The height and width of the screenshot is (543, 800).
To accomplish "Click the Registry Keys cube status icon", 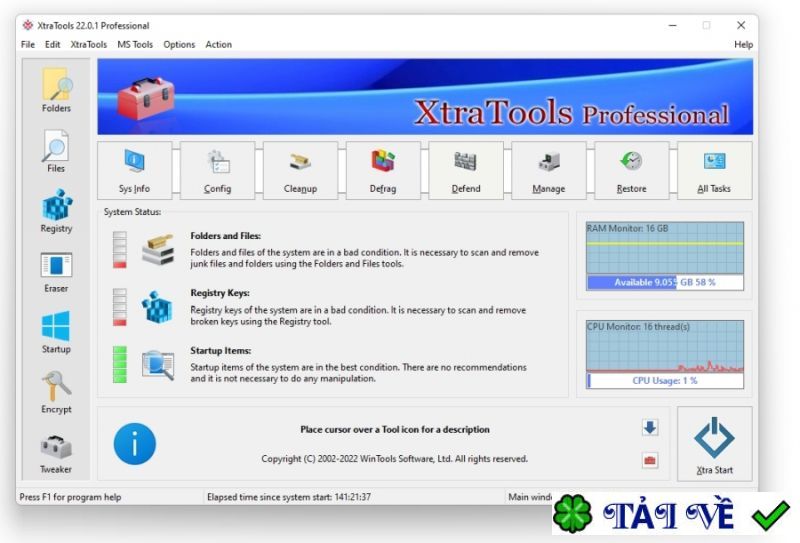I will (158, 307).
